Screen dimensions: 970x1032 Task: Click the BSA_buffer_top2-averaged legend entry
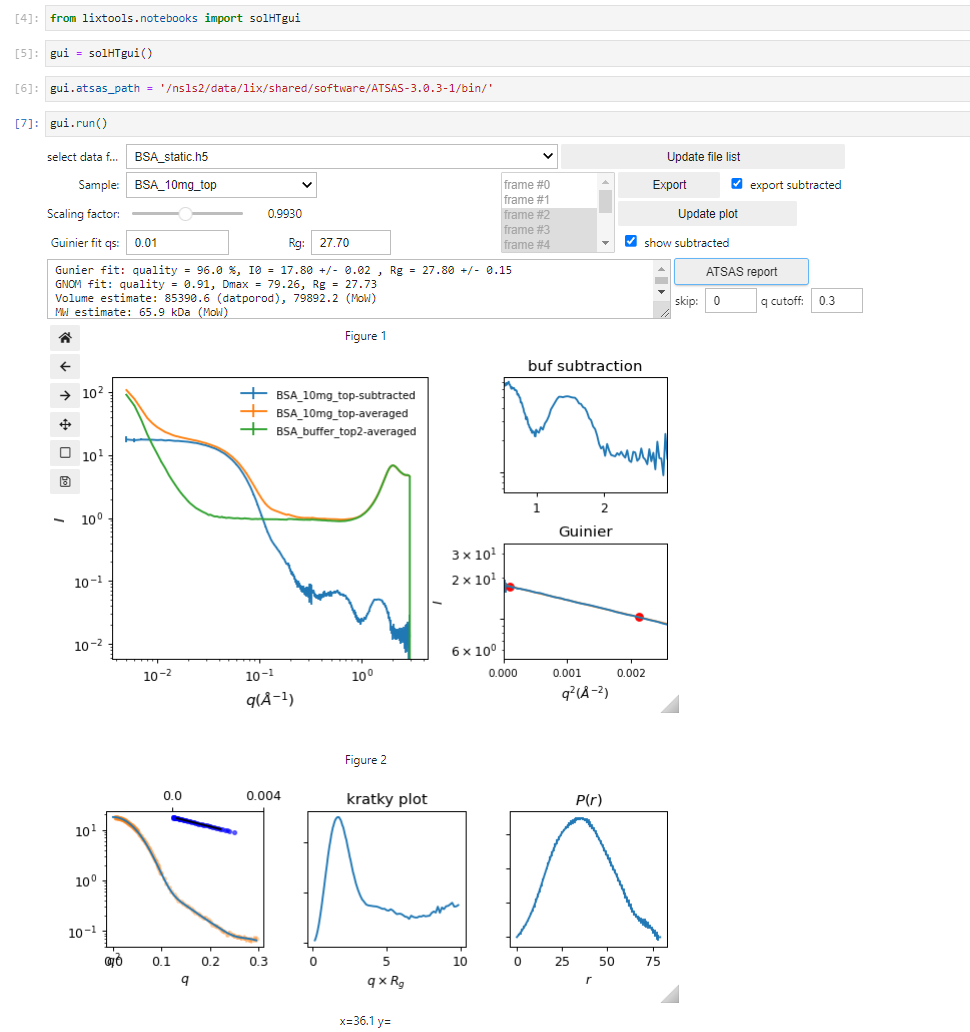click(x=328, y=431)
